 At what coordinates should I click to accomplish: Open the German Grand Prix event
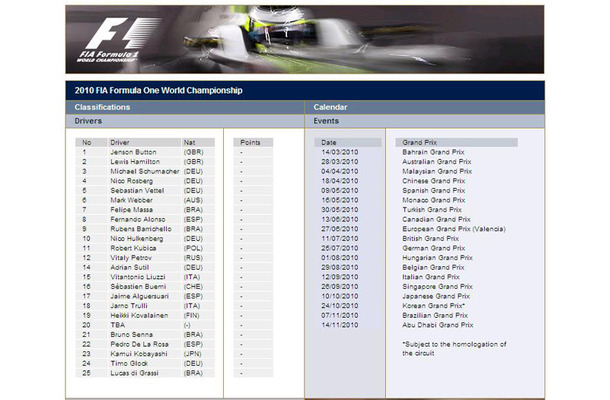[434, 248]
